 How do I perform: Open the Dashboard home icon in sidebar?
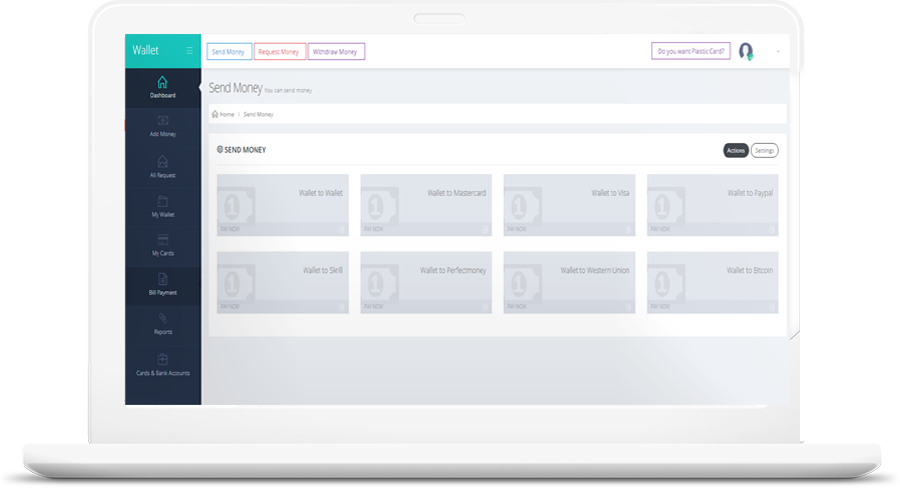click(x=163, y=82)
